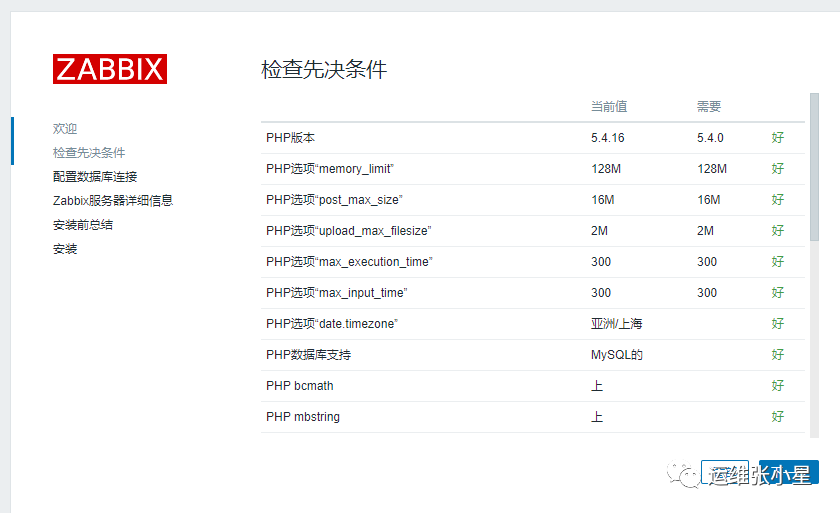The height and width of the screenshot is (513, 840).
Task: Click 好 status in PHP mbstring row
Action: (x=778, y=417)
